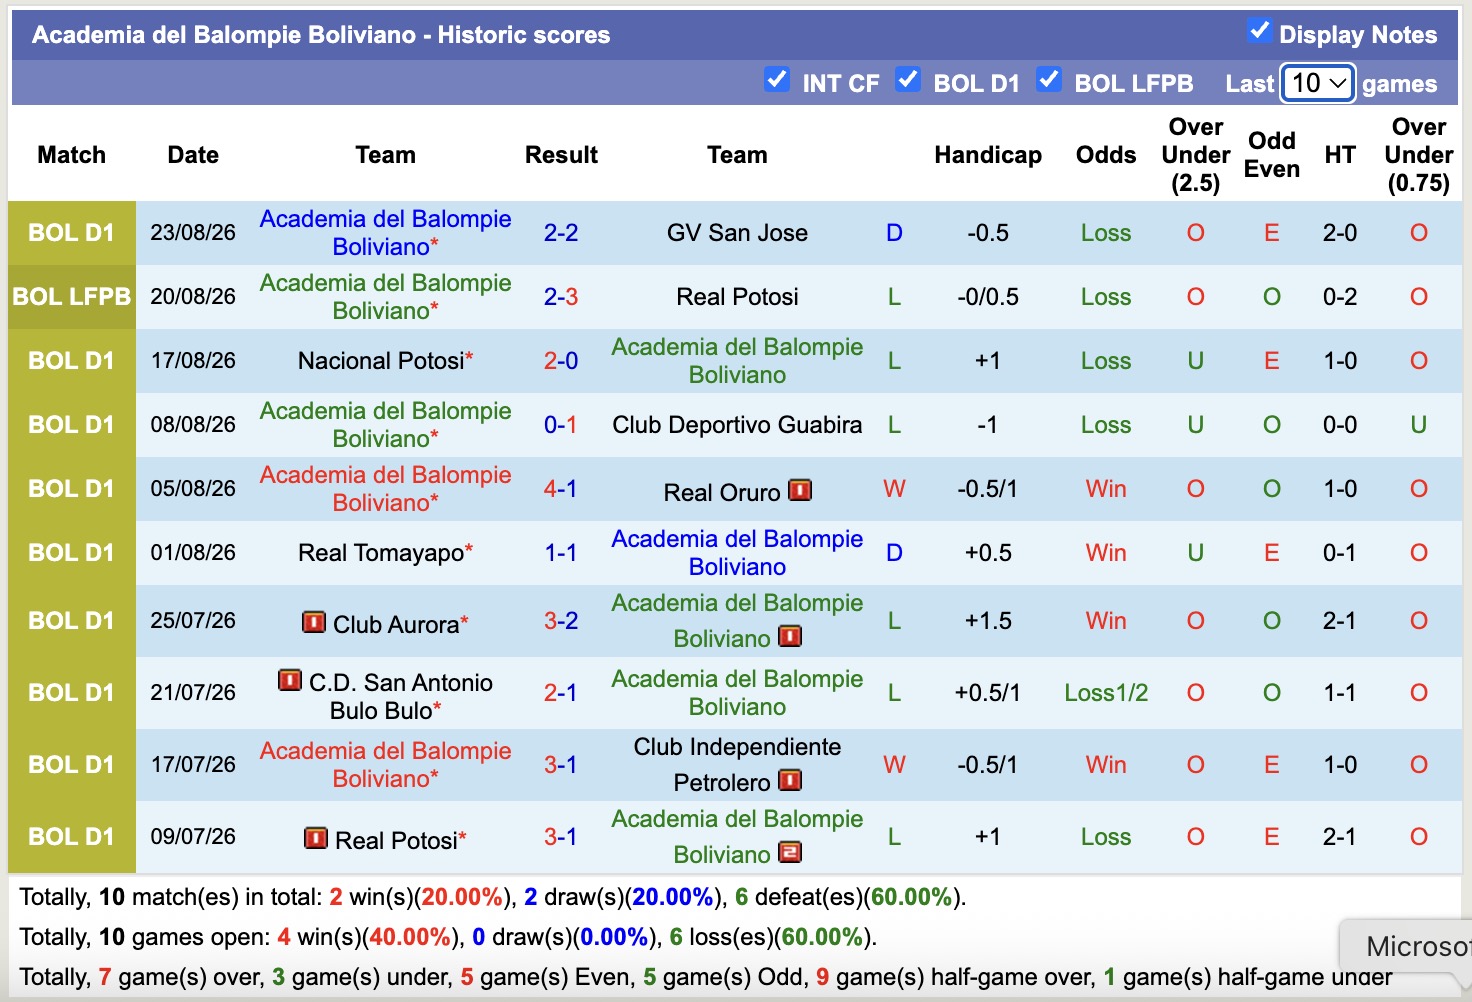Open the 4-1 result against Real Oruro
This screenshot has height=1002, width=1472.
(561, 489)
